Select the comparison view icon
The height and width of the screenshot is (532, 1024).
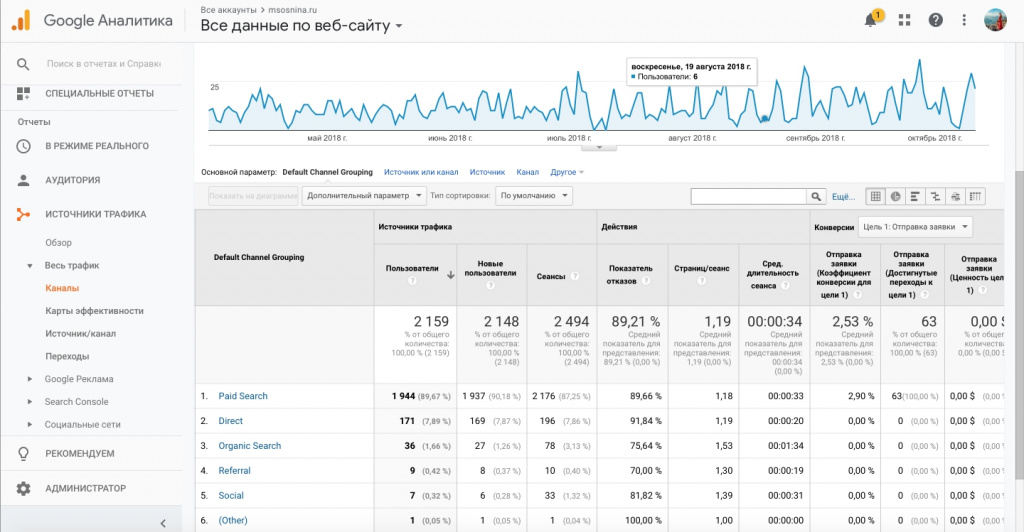pos(936,196)
